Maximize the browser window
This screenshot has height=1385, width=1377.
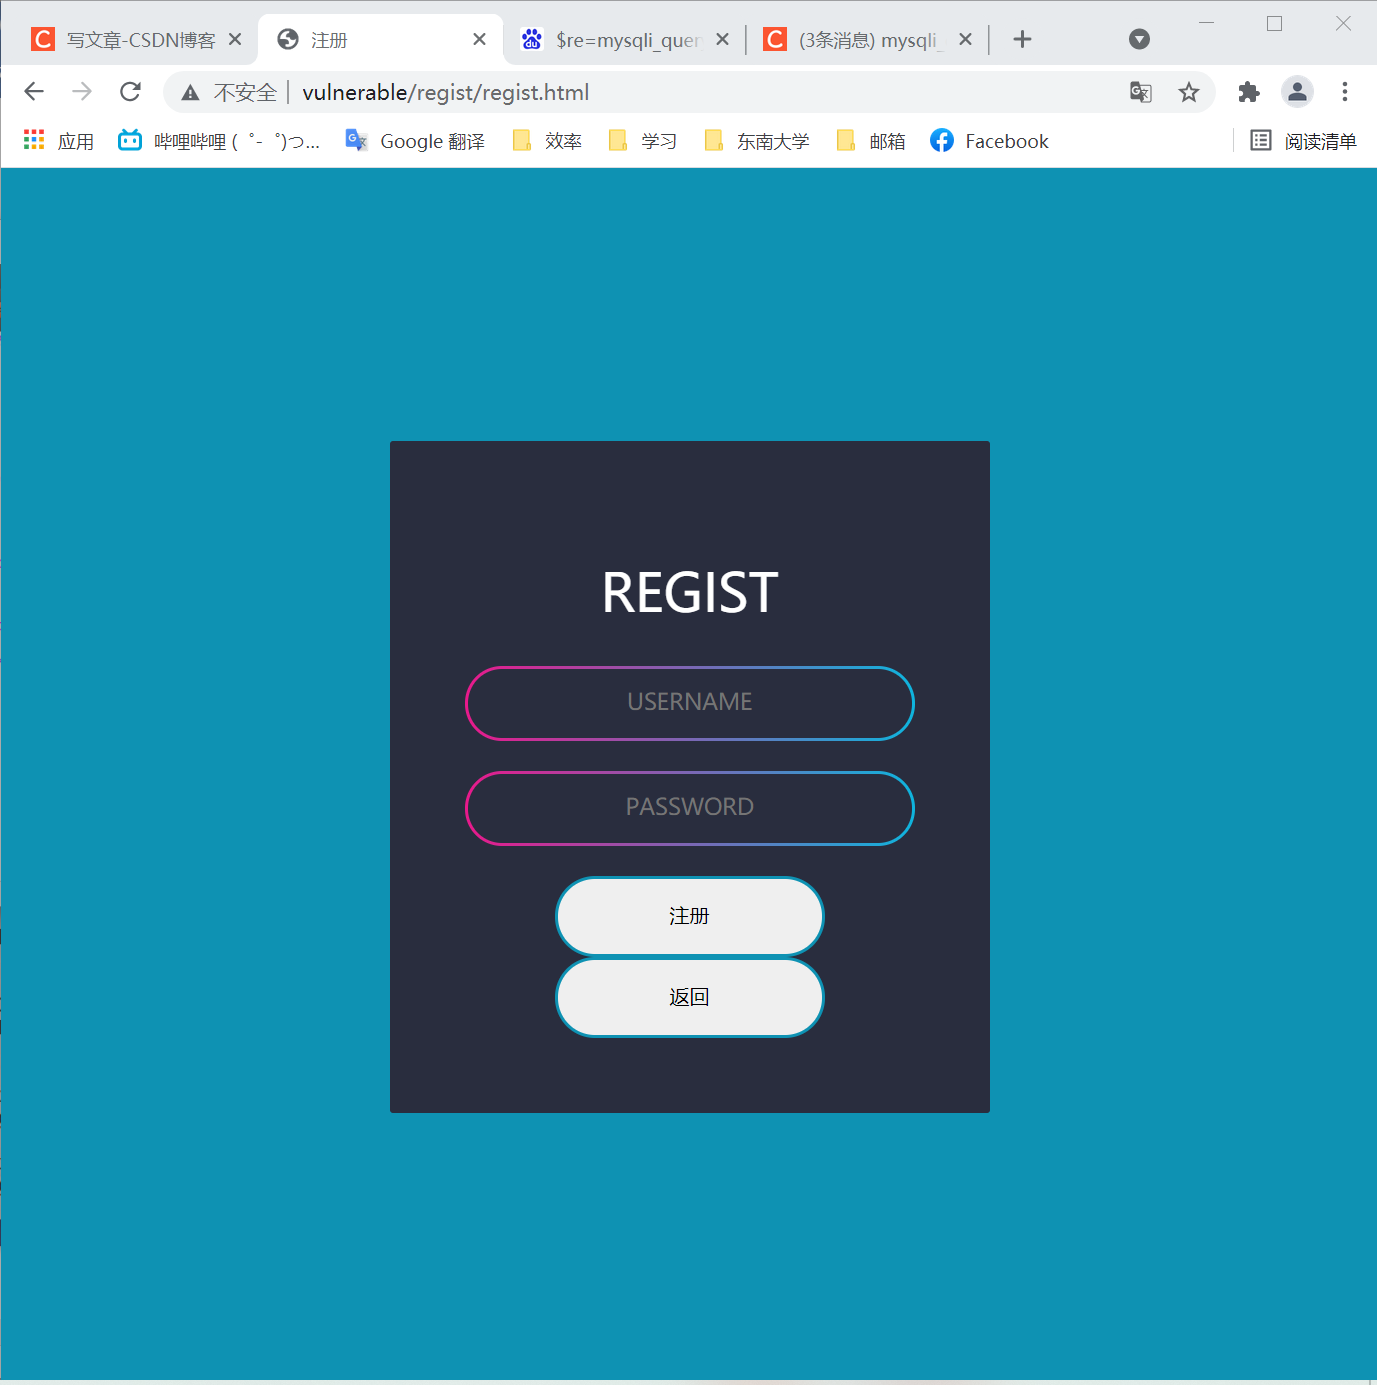(1274, 23)
